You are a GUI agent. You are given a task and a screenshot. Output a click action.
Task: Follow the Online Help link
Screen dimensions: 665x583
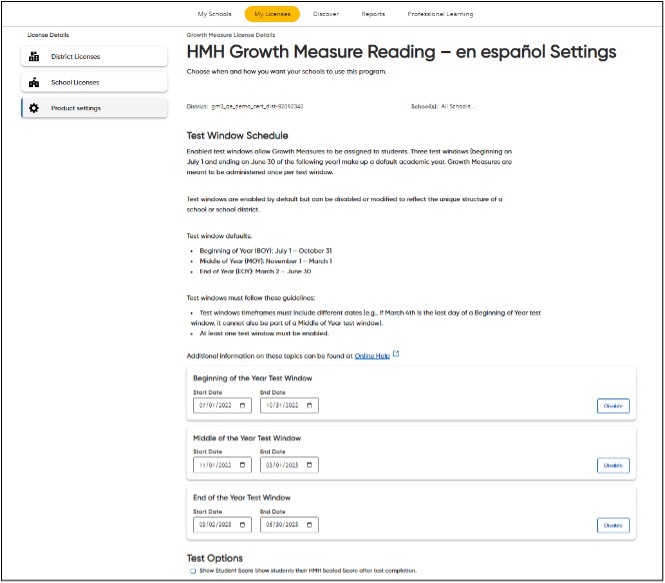372,356
